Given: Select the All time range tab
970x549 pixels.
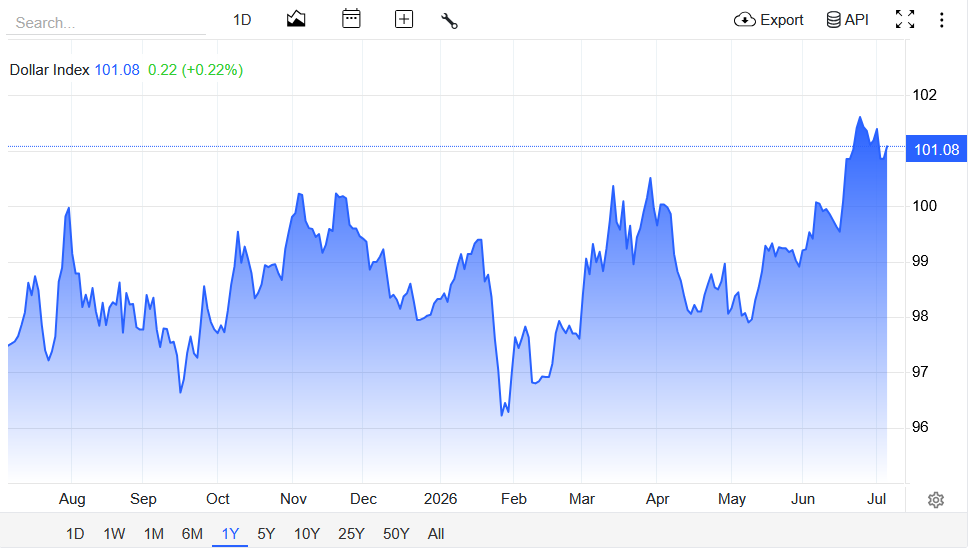Looking at the screenshot, I should tap(436, 534).
